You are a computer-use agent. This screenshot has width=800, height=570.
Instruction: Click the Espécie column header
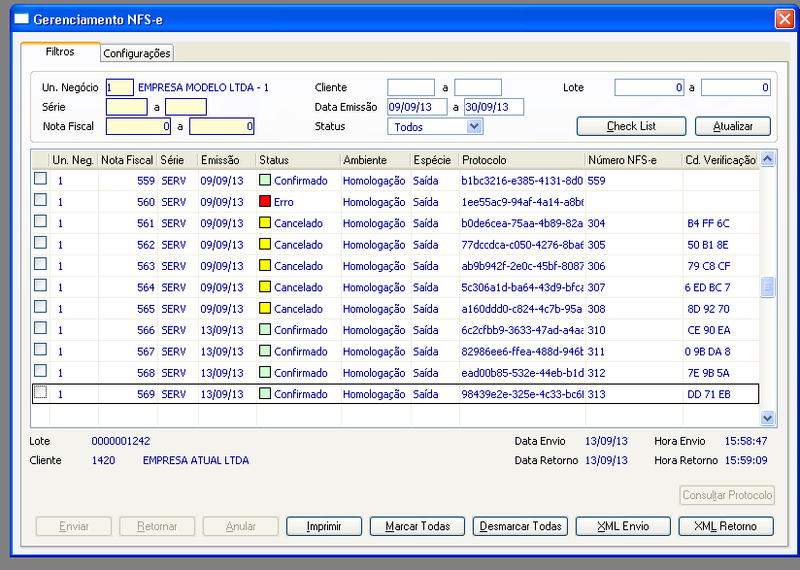click(x=435, y=160)
